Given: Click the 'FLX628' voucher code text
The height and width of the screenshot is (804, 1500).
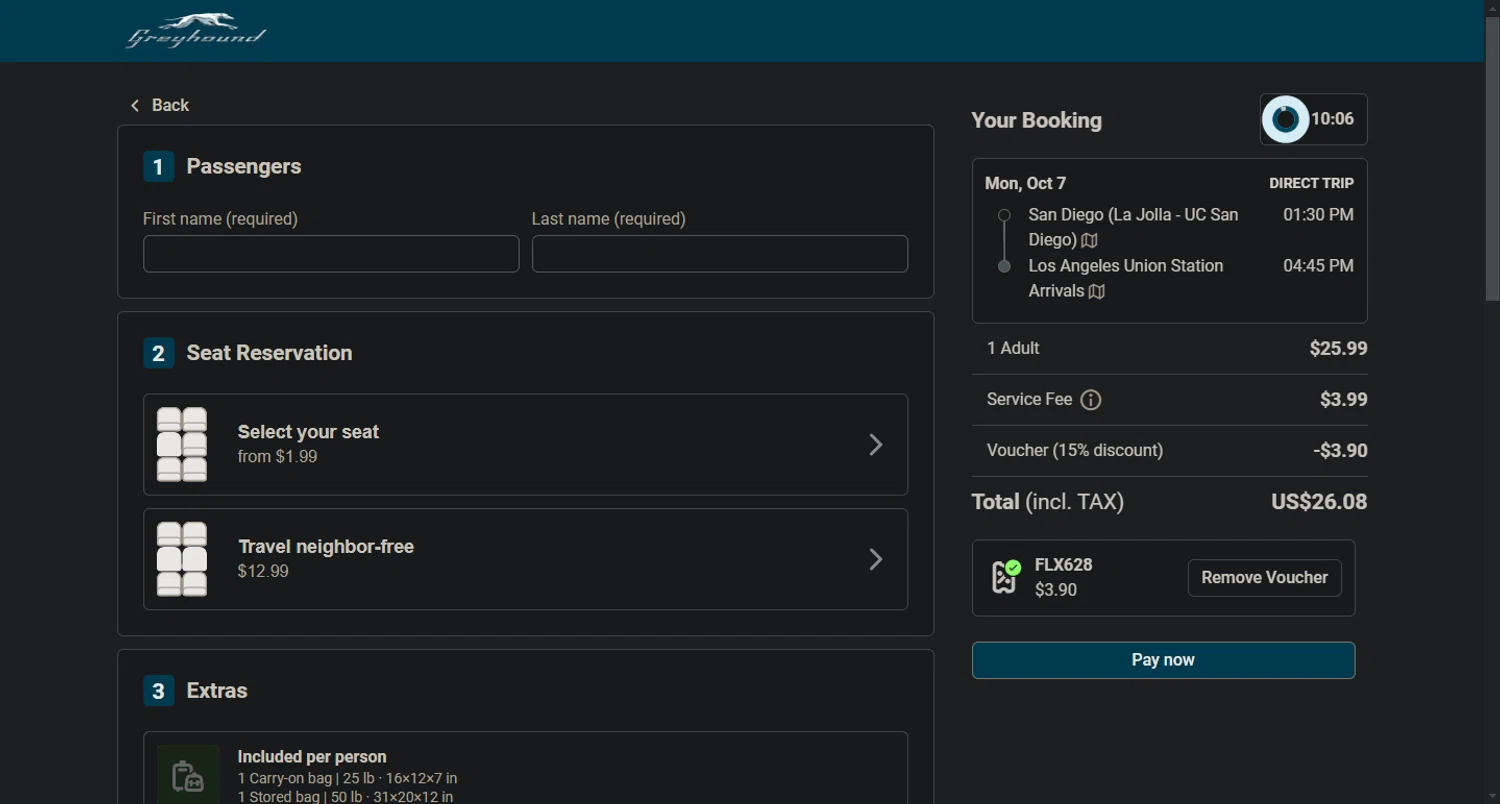Looking at the screenshot, I should pyautogui.click(x=1063, y=565).
